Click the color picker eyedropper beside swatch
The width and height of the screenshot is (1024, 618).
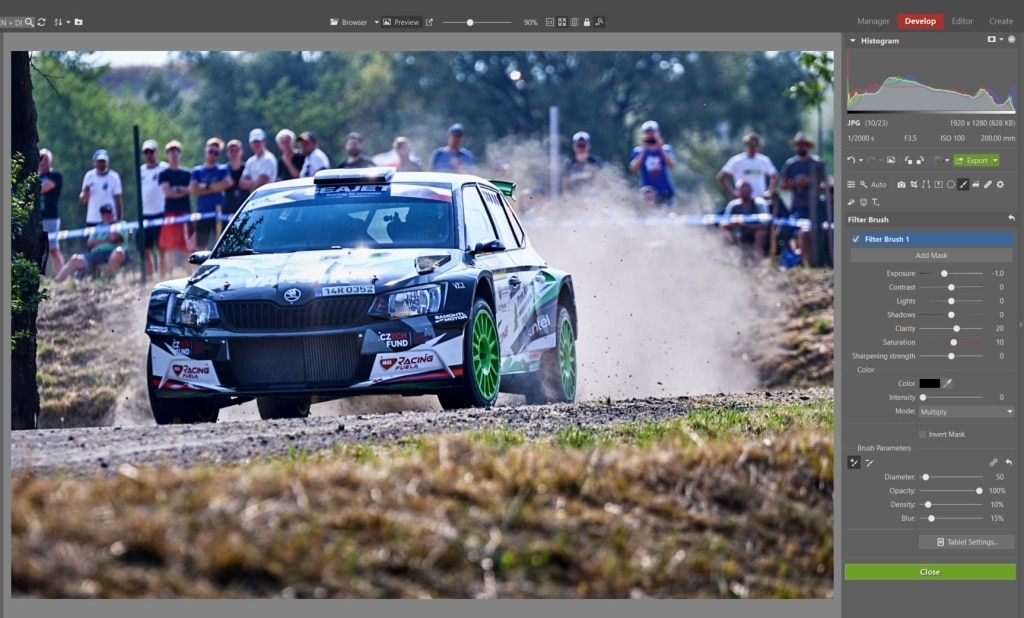pos(948,383)
